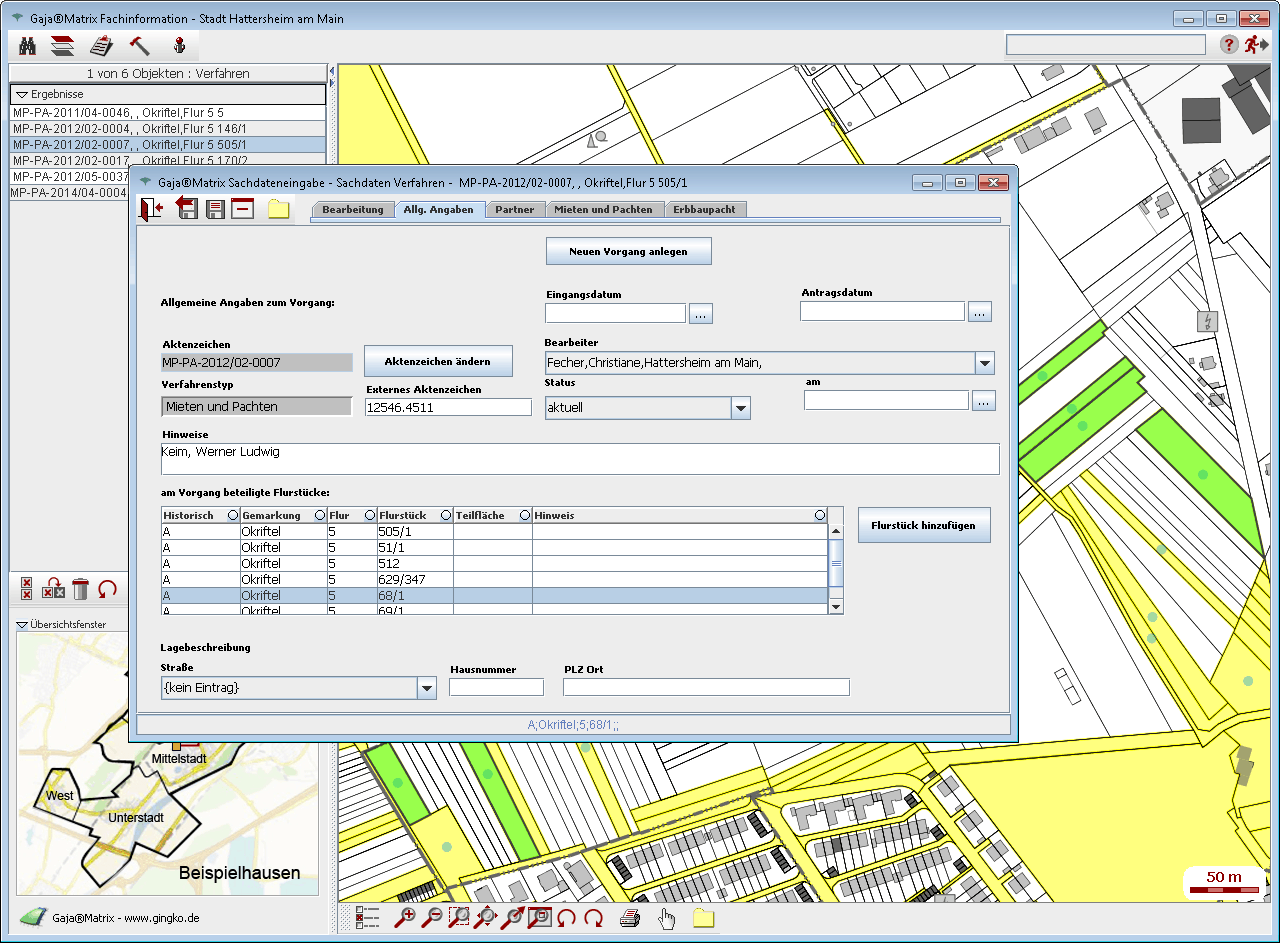Click the trash can delete icon

coord(81,589)
